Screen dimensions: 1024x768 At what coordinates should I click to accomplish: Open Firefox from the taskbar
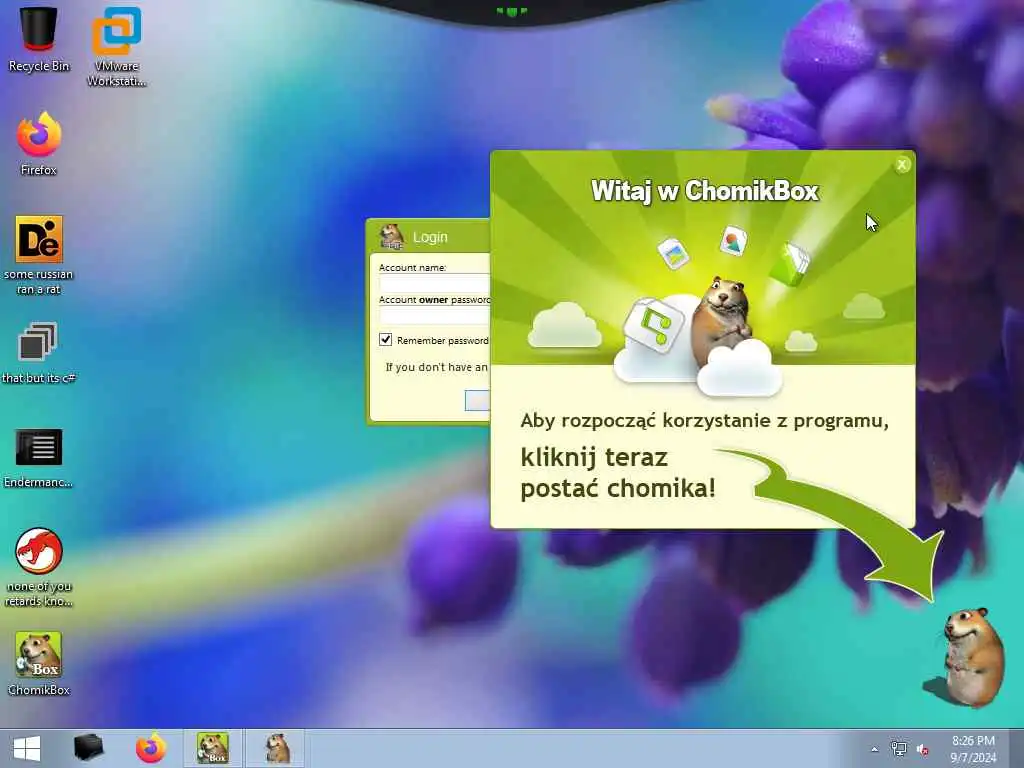(x=151, y=748)
